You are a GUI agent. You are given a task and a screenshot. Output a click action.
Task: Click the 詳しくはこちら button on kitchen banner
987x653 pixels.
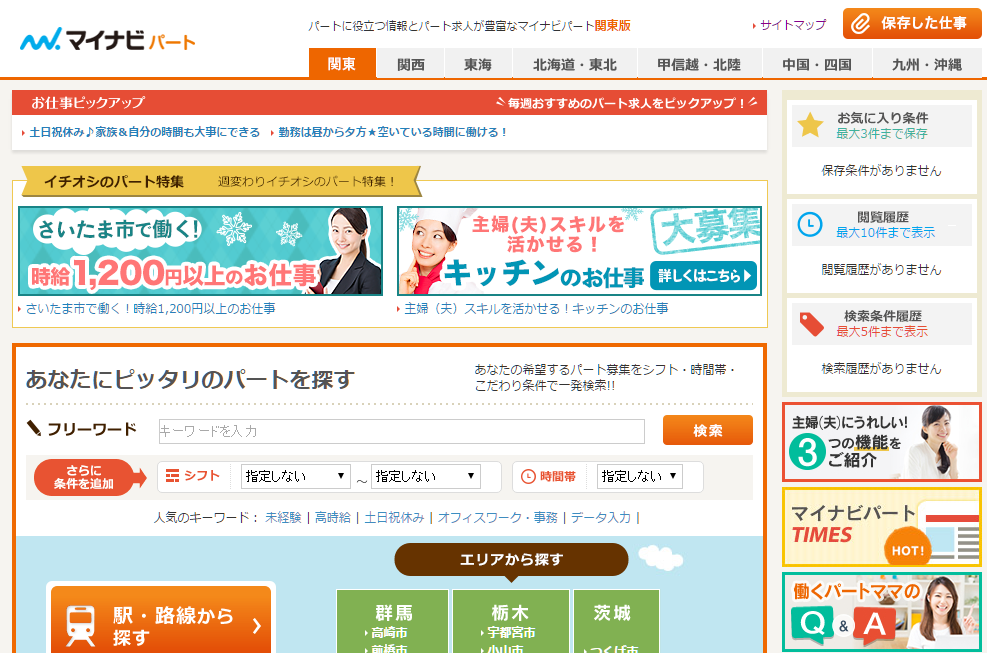(x=703, y=276)
